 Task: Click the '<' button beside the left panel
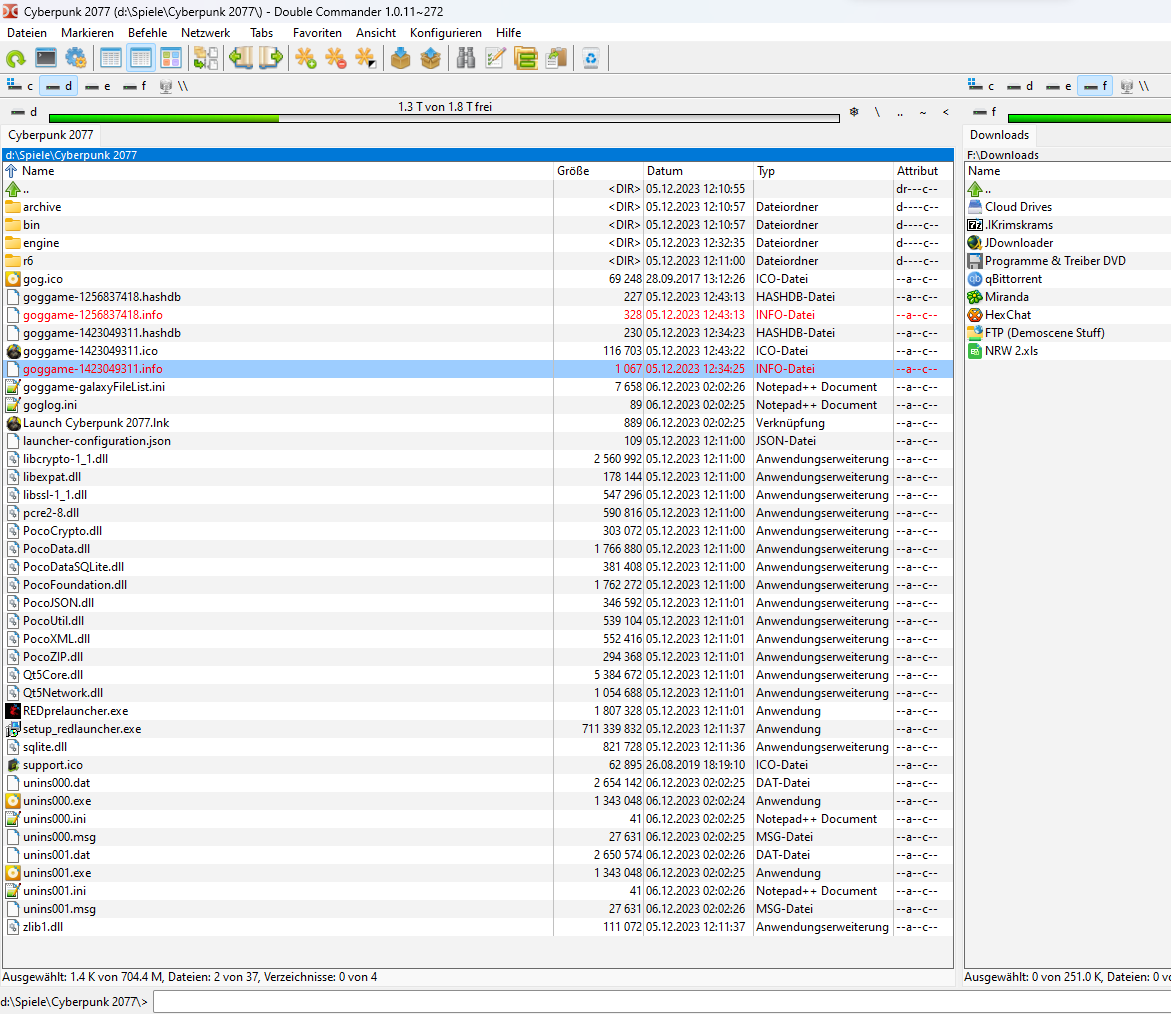[945, 112]
